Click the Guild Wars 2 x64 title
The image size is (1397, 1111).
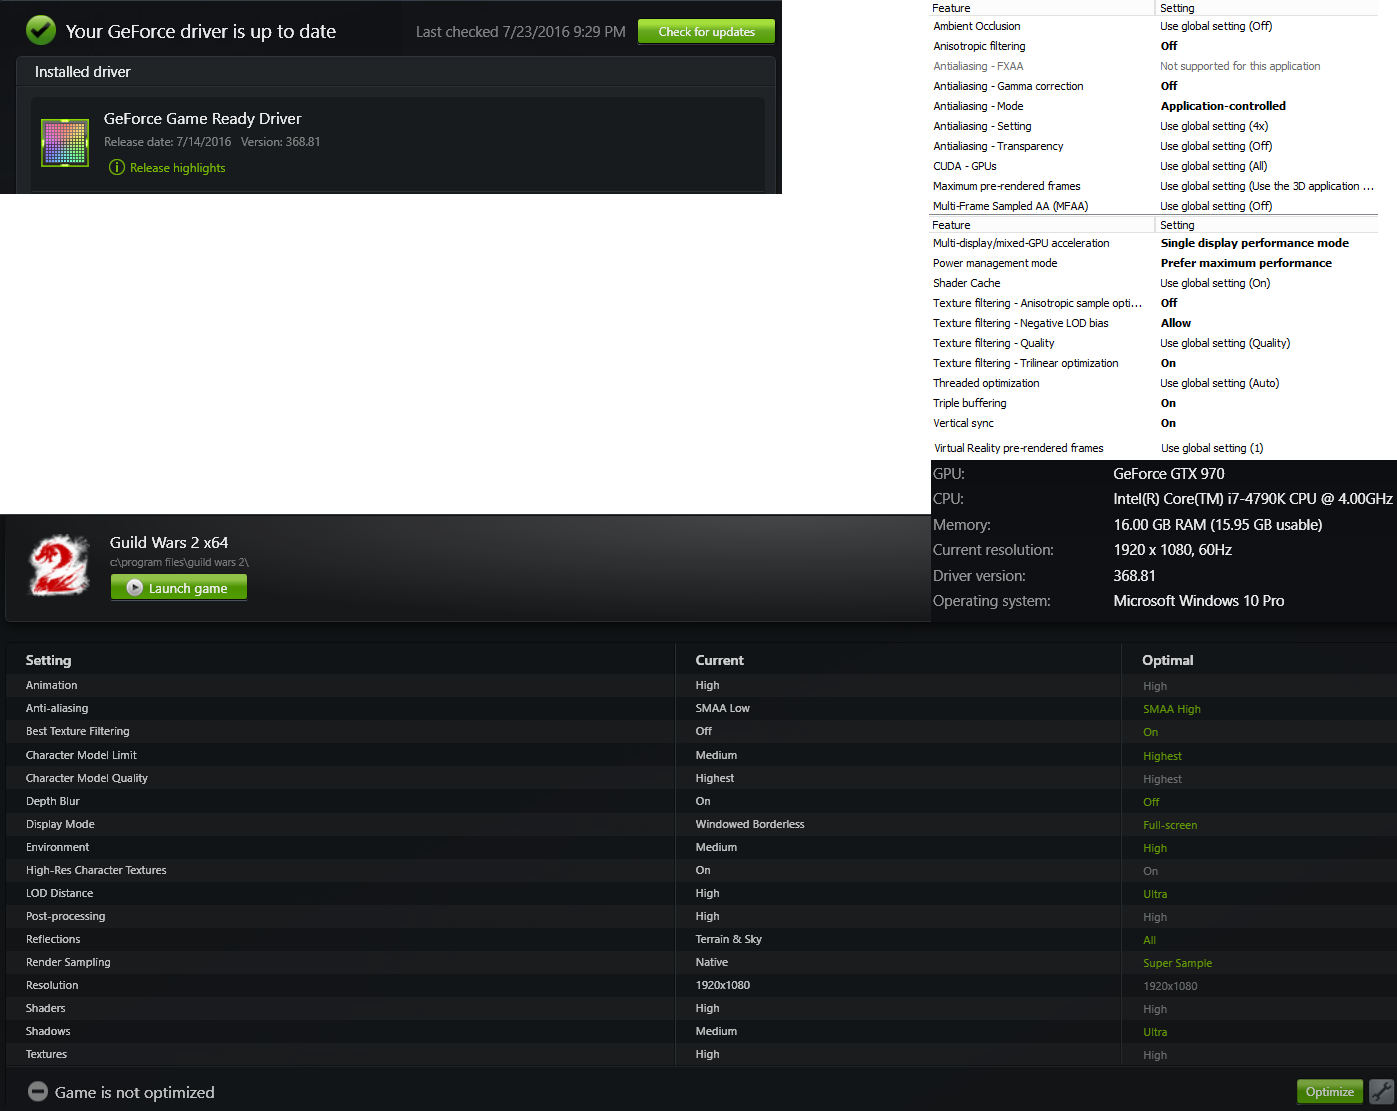coord(168,542)
